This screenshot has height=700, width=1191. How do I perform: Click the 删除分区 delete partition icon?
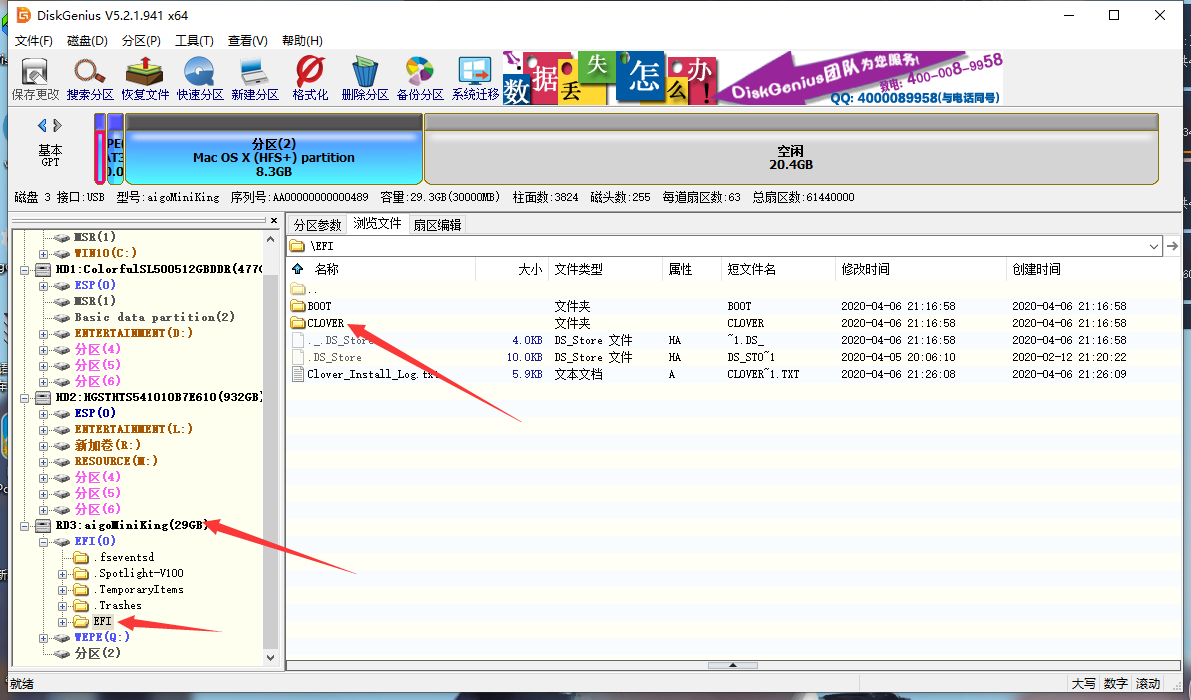[x=365, y=79]
